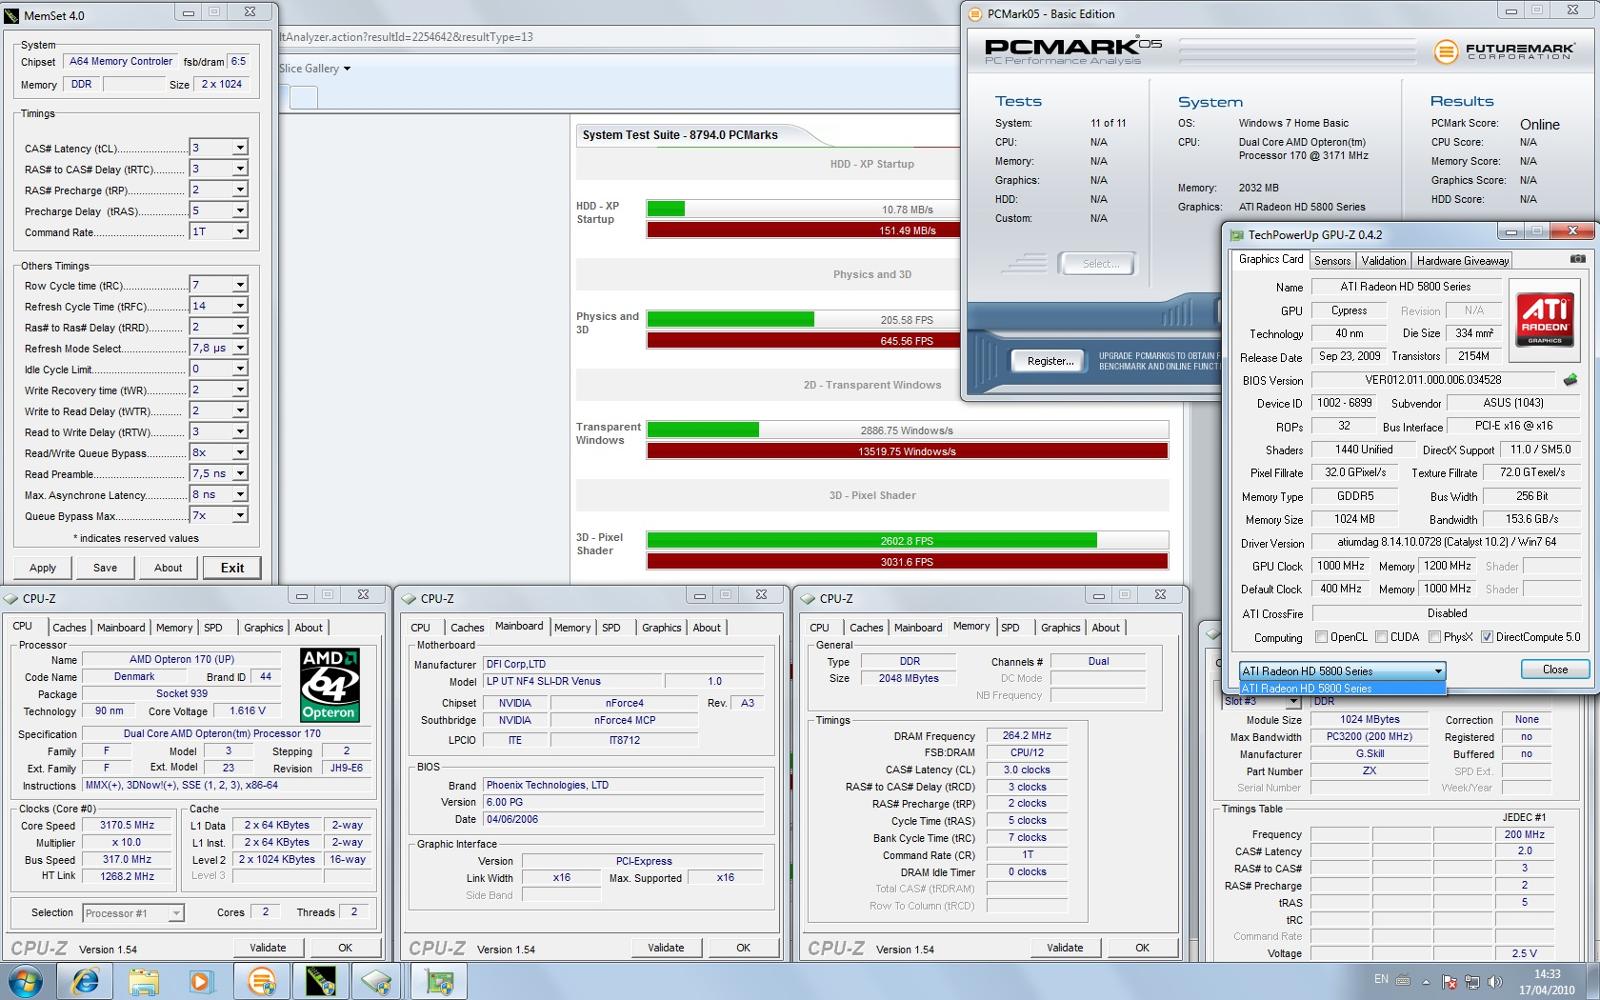Click the green 3D - Pixel Shader result bar

[x=872, y=540]
